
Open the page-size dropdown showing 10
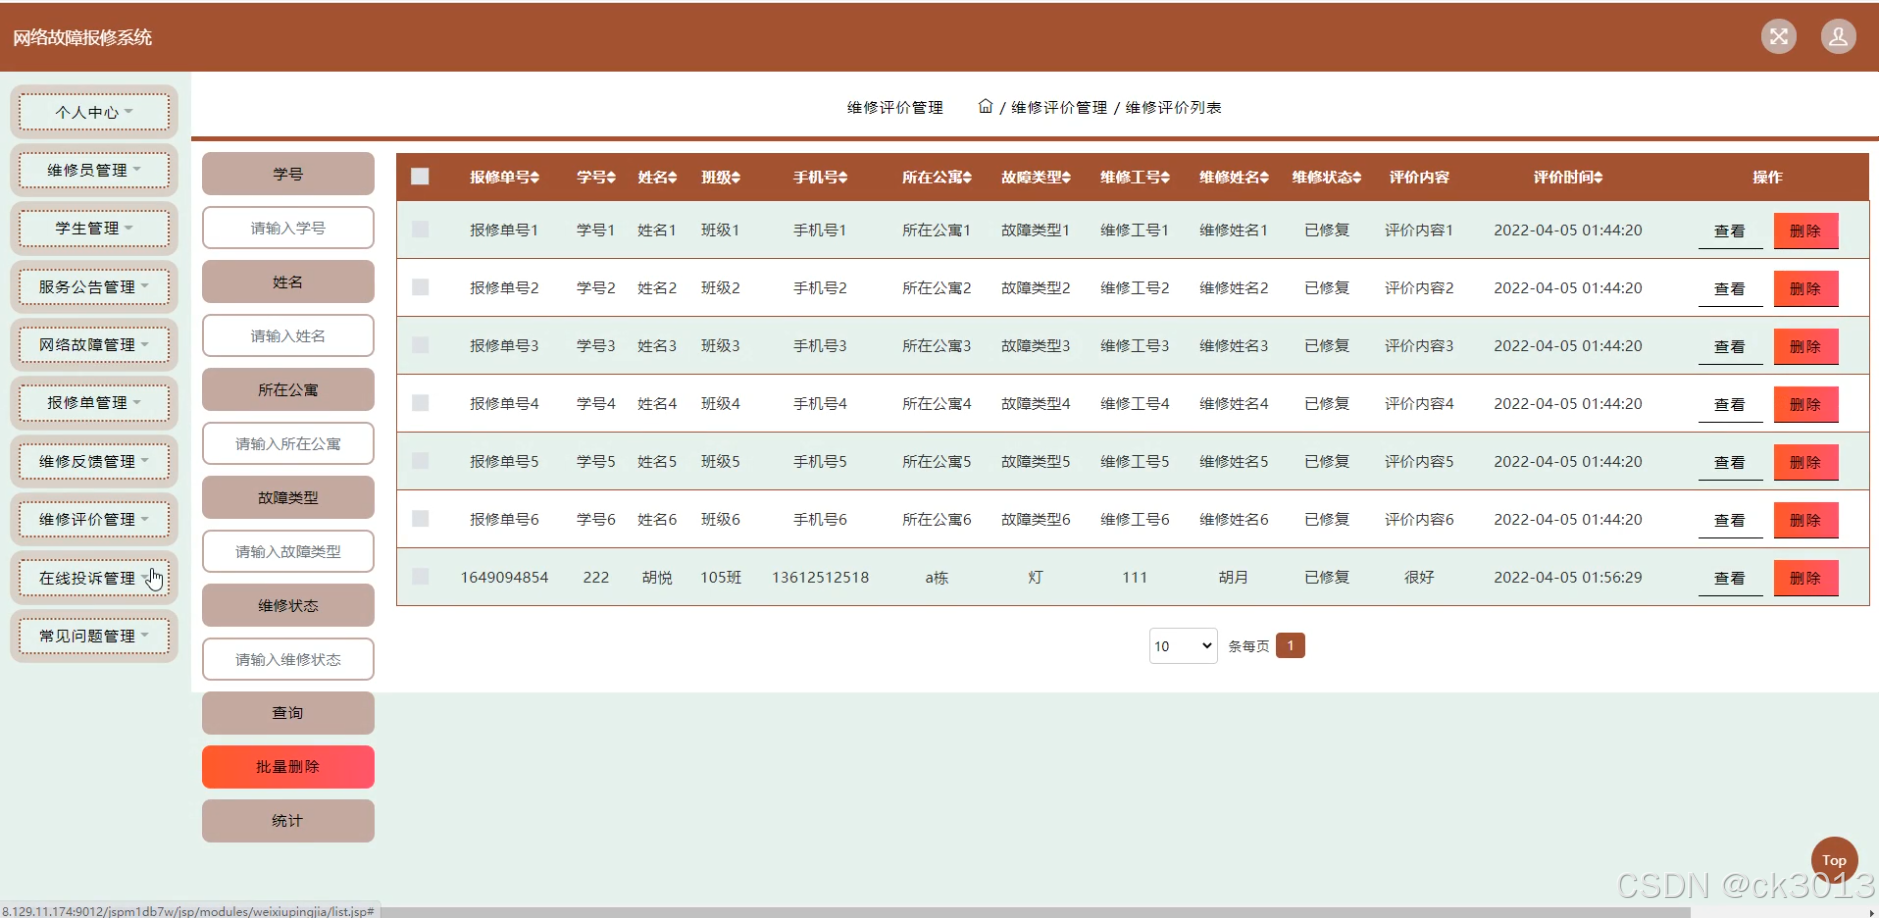coord(1183,645)
